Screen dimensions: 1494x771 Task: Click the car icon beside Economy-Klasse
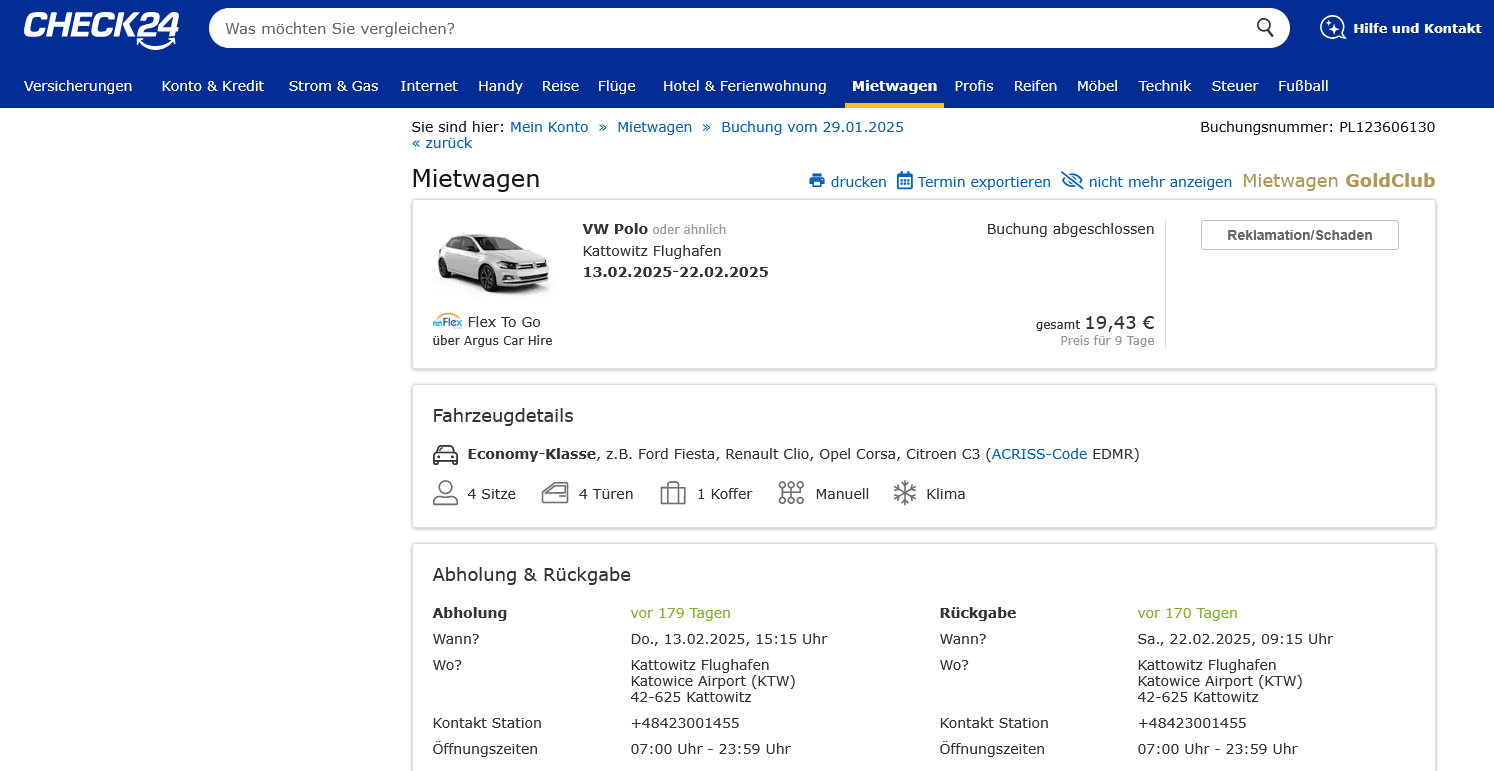point(445,455)
